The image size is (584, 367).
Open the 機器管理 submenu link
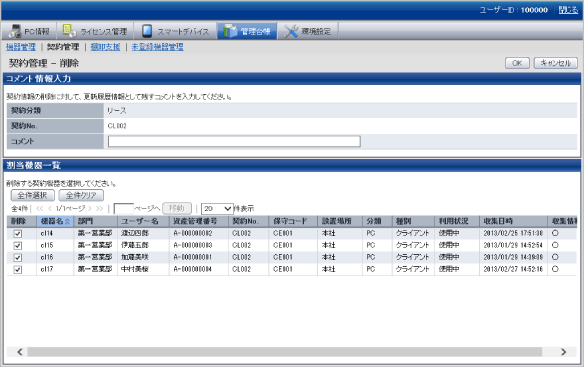(21, 47)
